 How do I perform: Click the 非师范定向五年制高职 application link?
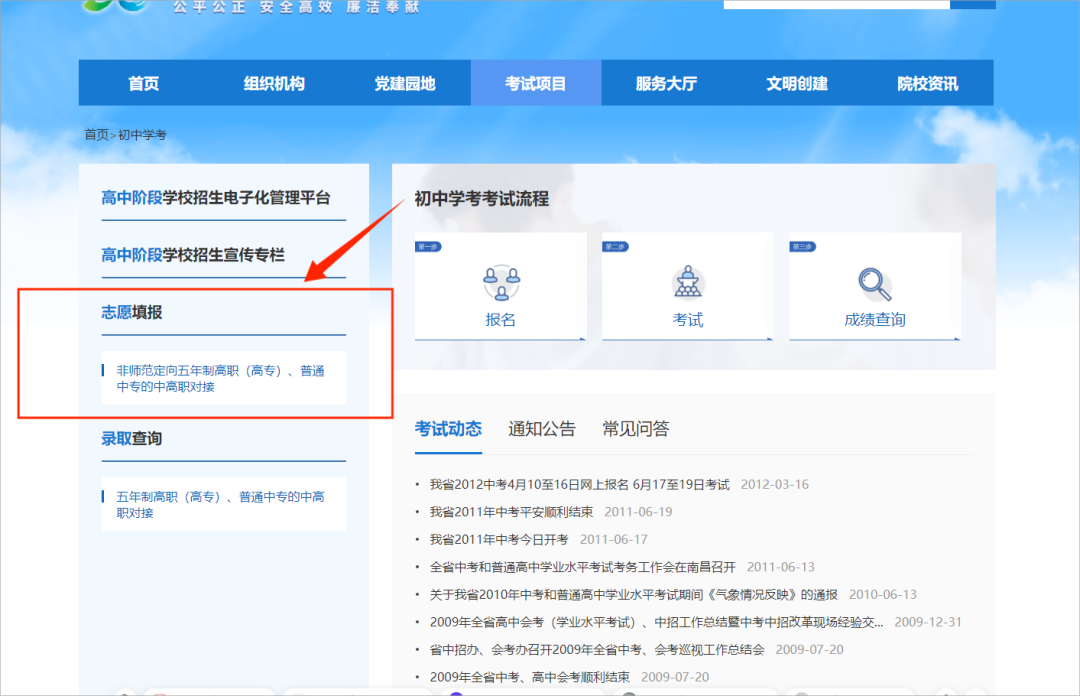pos(222,377)
